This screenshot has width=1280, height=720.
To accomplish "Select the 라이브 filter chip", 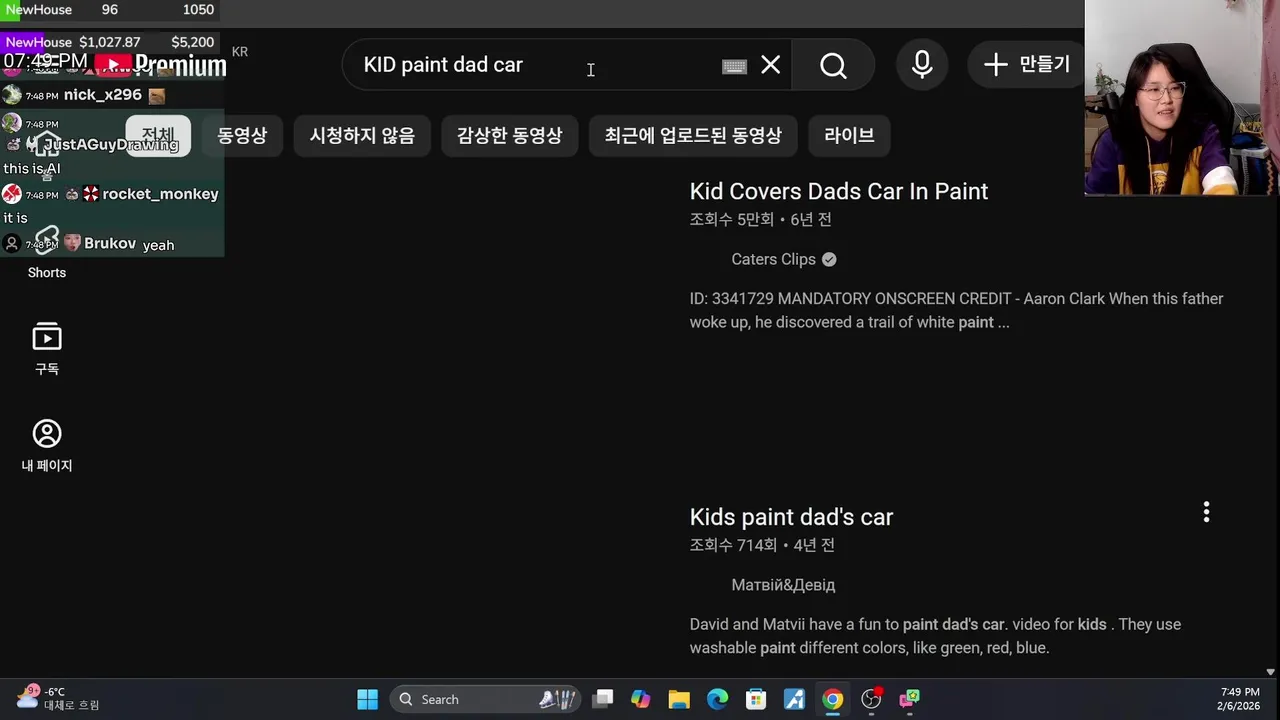I will (x=849, y=135).
